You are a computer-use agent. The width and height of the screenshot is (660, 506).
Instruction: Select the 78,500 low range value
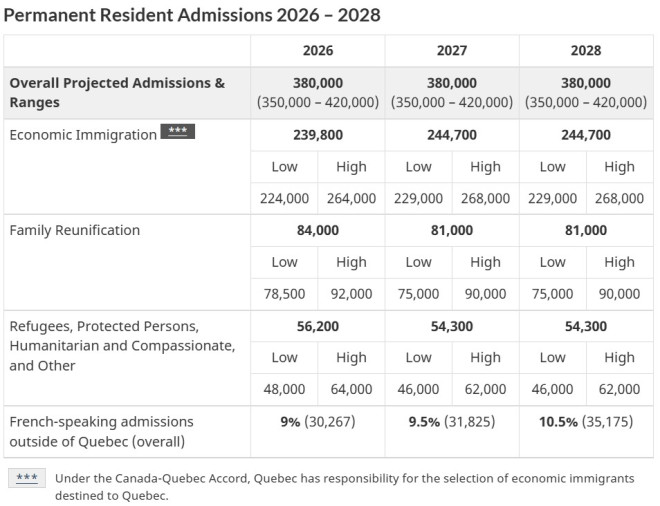pos(284,294)
